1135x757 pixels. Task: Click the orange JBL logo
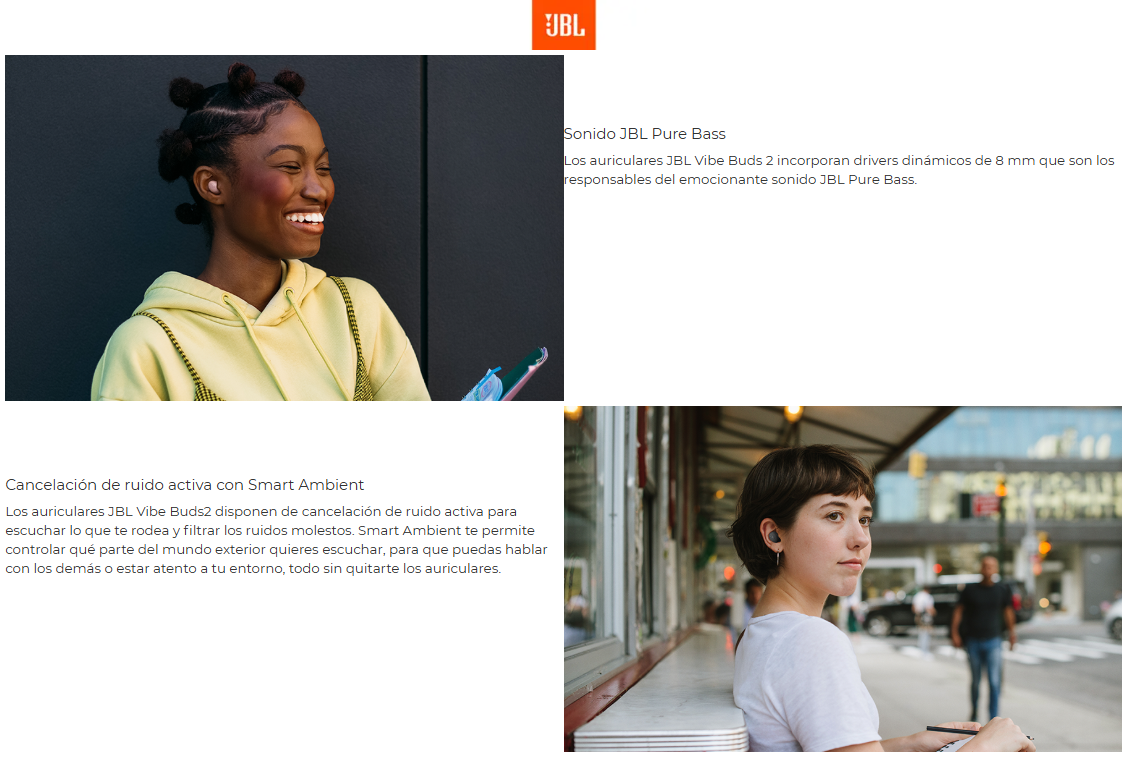[563, 25]
